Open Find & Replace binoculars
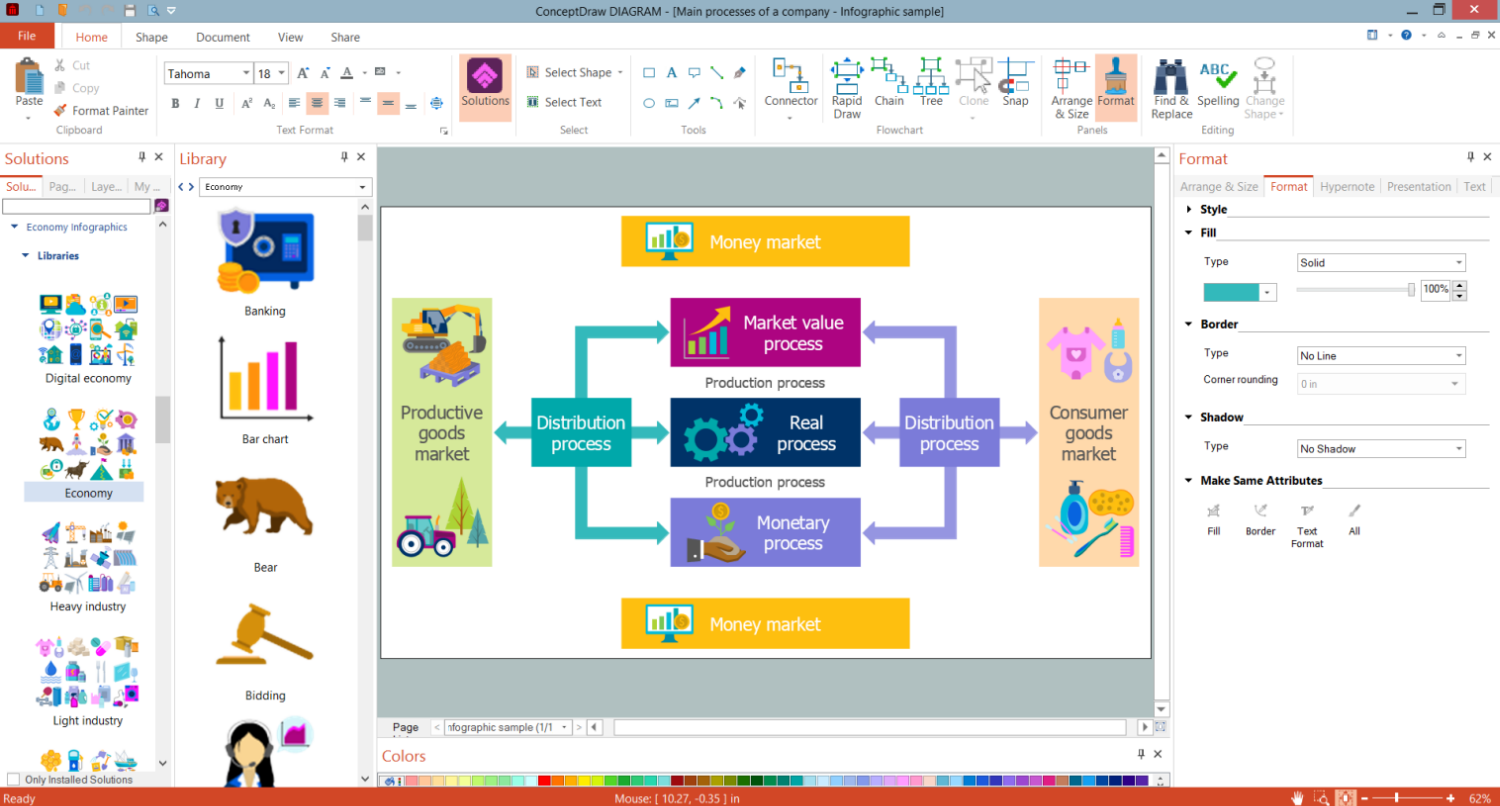Screen dimensions: 1500x806 [x=1171, y=88]
